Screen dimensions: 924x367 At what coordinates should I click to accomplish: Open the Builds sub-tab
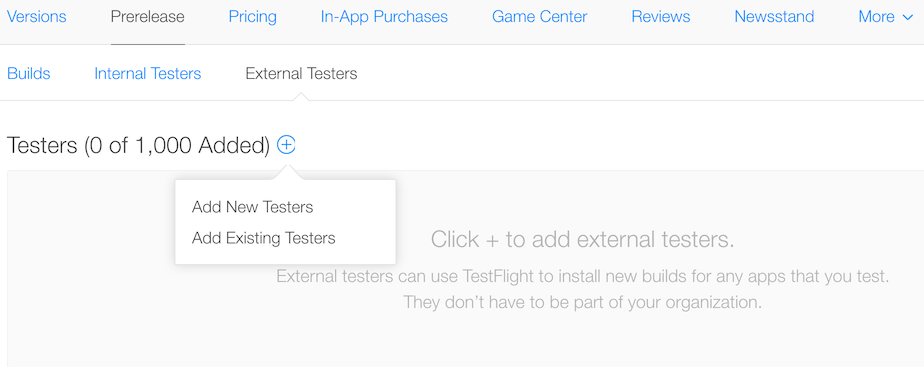pos(28,74)
